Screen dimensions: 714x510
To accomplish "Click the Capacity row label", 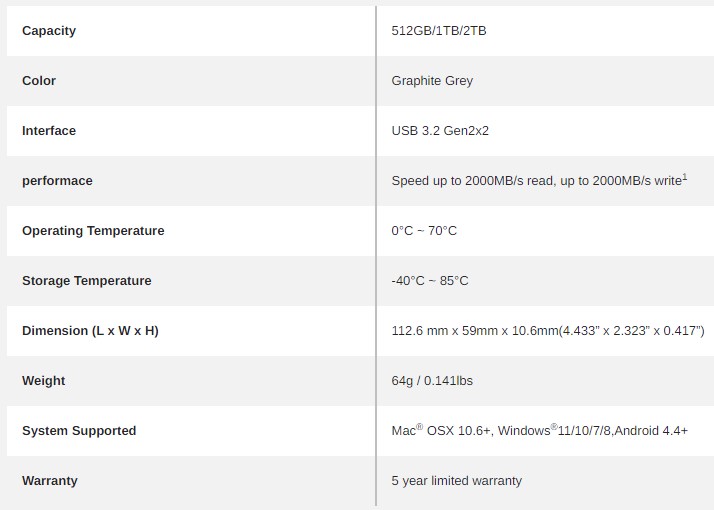I will pyautogui.click(x=49, y=31).
